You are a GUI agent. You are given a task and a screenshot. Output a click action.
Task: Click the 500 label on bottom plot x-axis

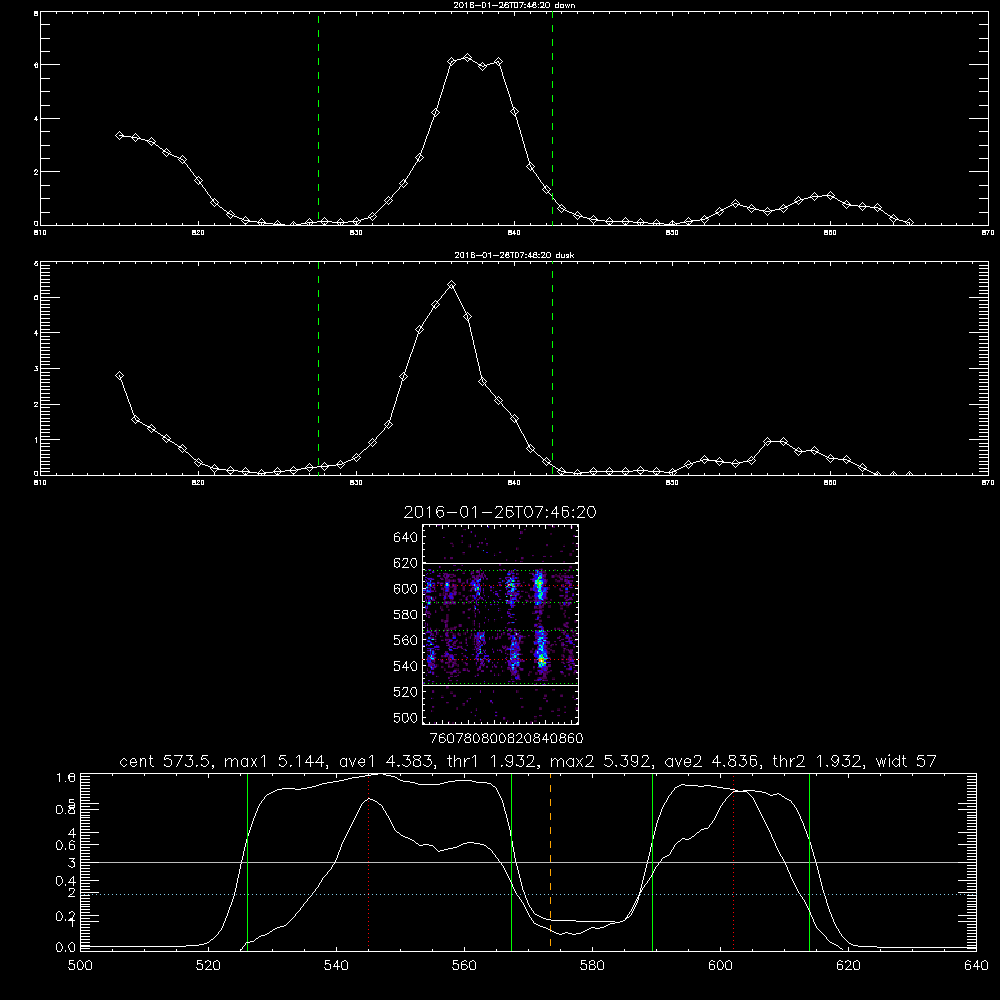pyautogui.click(x=80, y=966)
